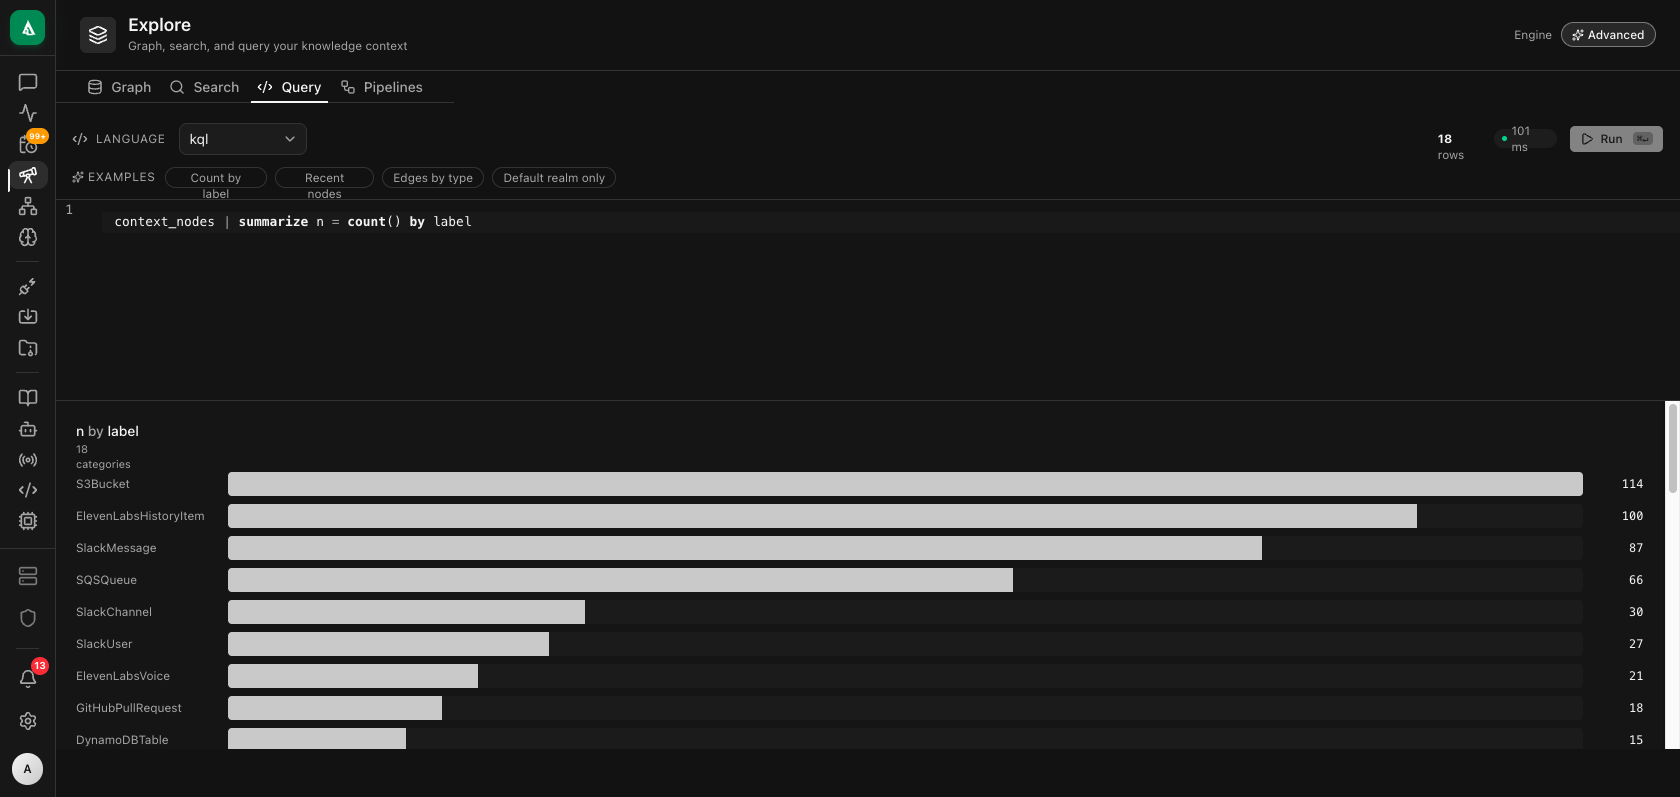Open the kql language dropdown

coord(243,139)
